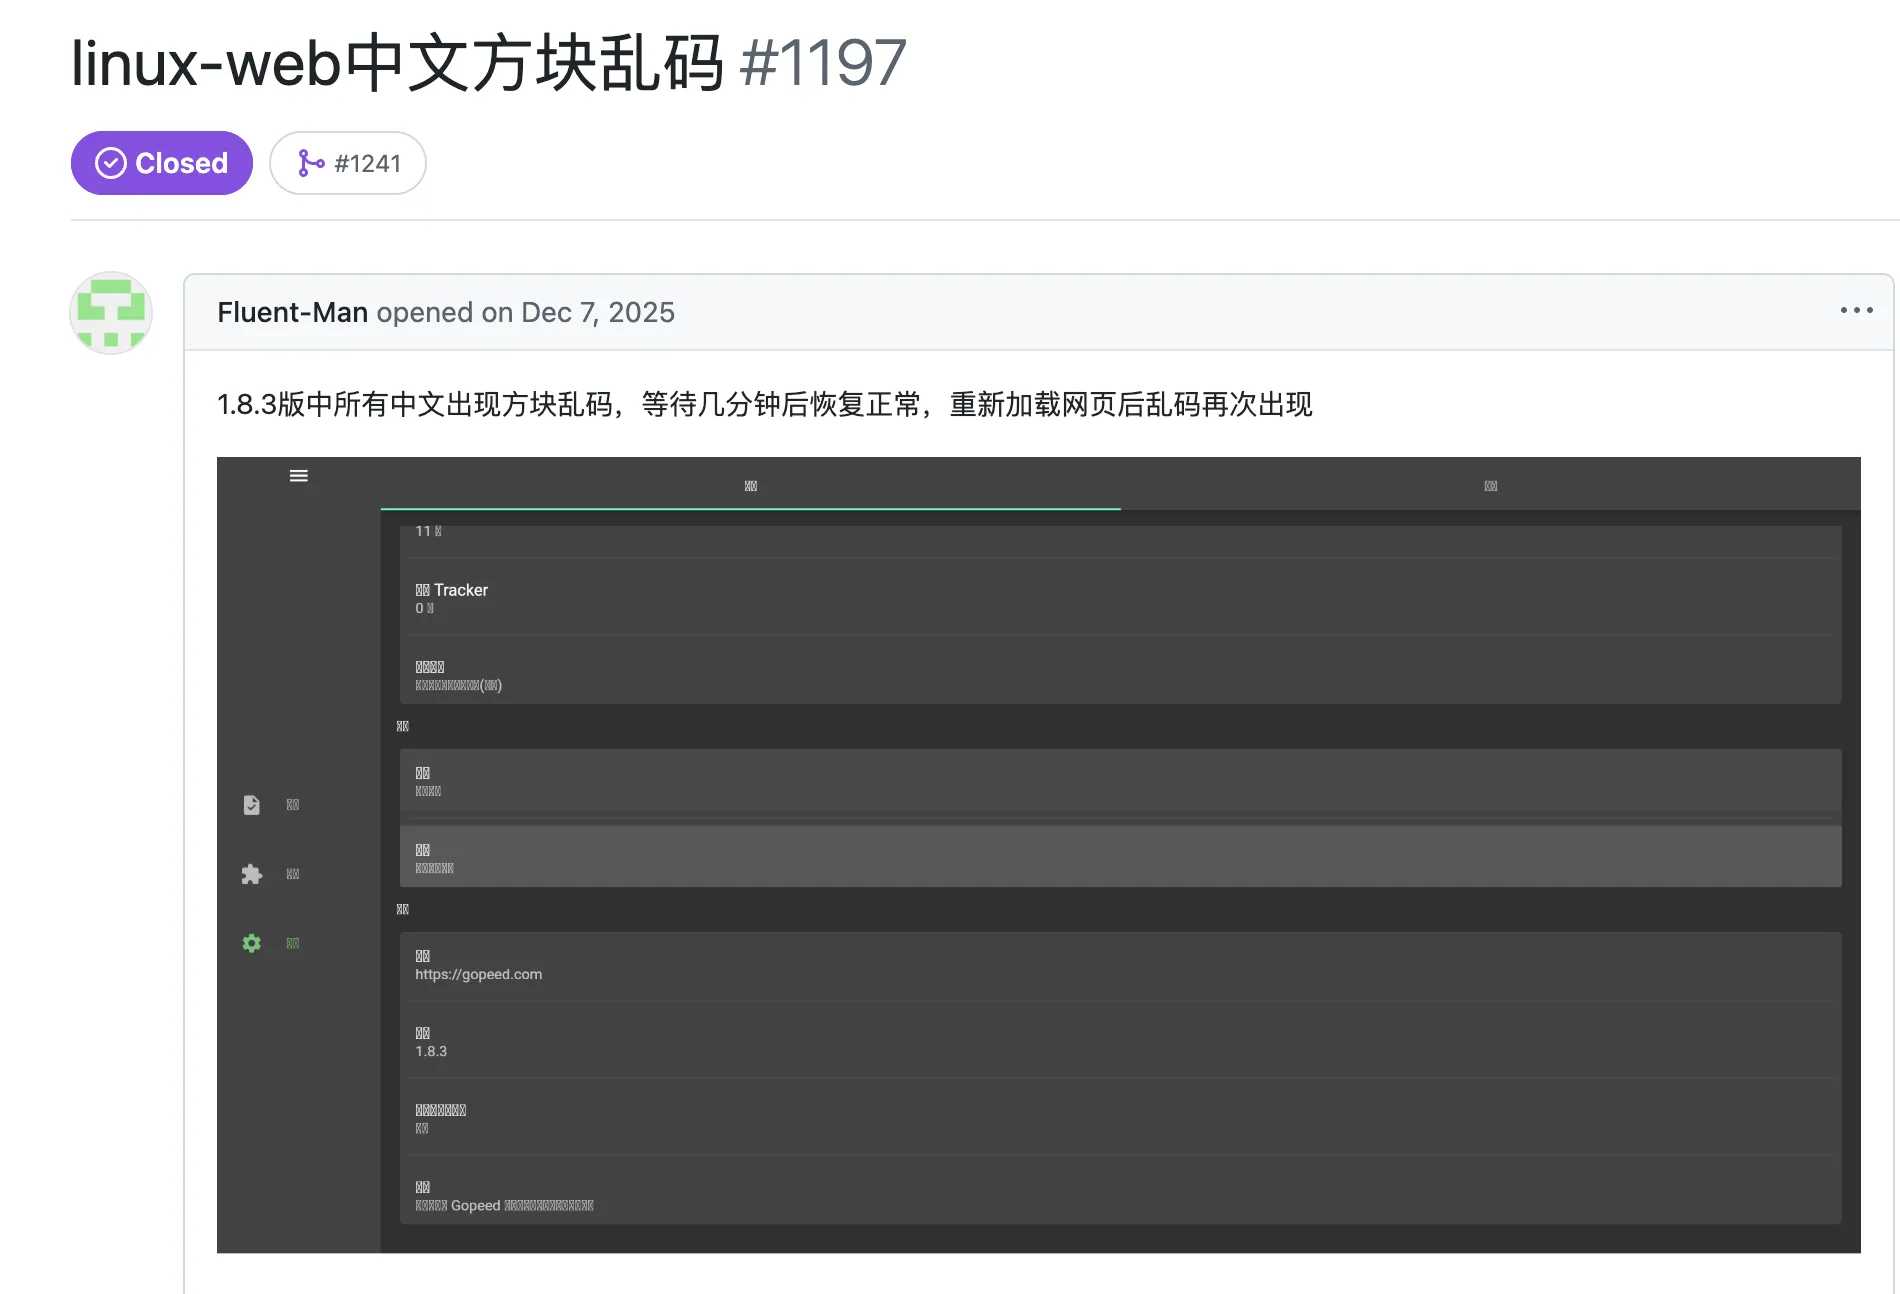Click the purple Closed status badge

tap(161, 163)
